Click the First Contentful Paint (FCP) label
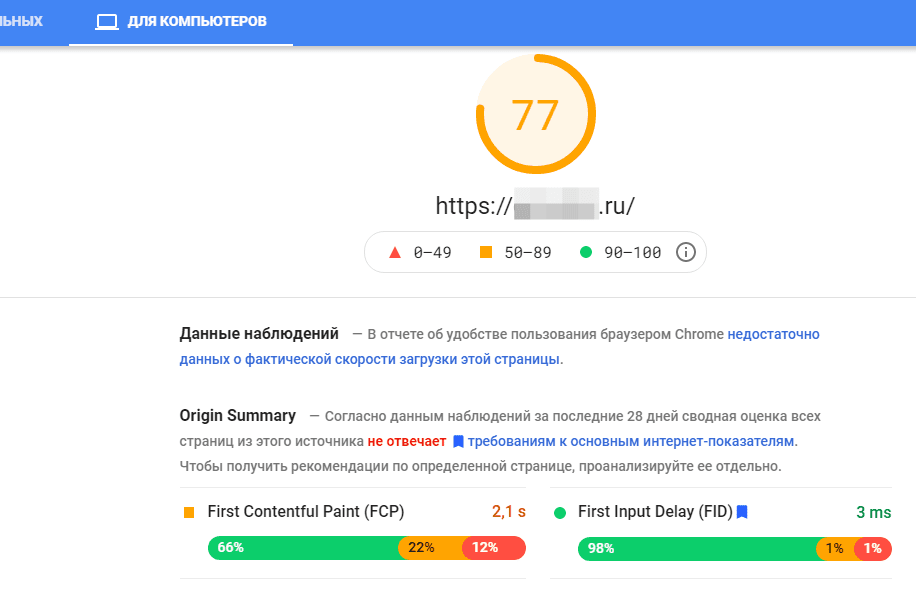The image size is (916, 595). pos(306,512)
